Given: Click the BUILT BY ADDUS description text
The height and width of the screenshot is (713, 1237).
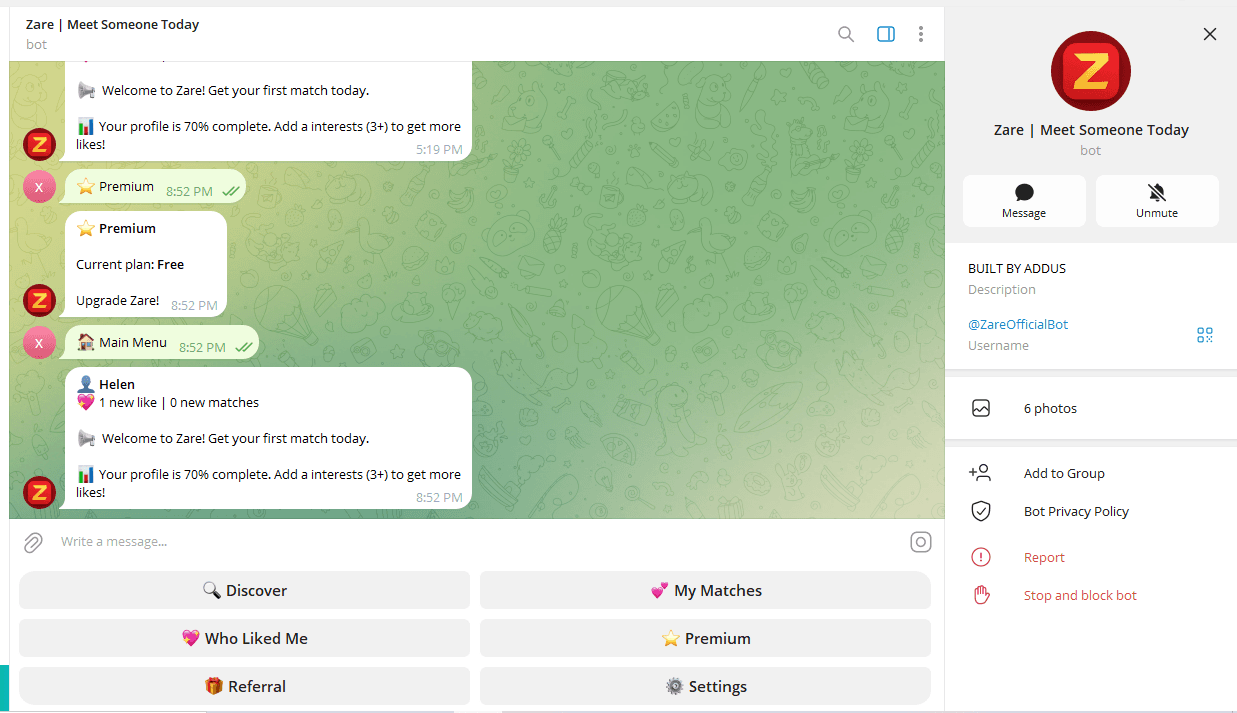Looking at the screenshot, I should (1017, 268).
